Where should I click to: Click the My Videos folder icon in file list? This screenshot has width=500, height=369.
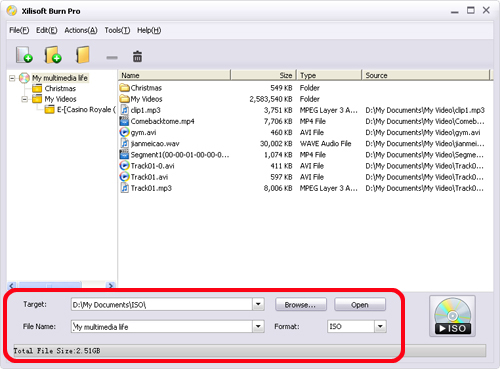click(x=124, y=99)
